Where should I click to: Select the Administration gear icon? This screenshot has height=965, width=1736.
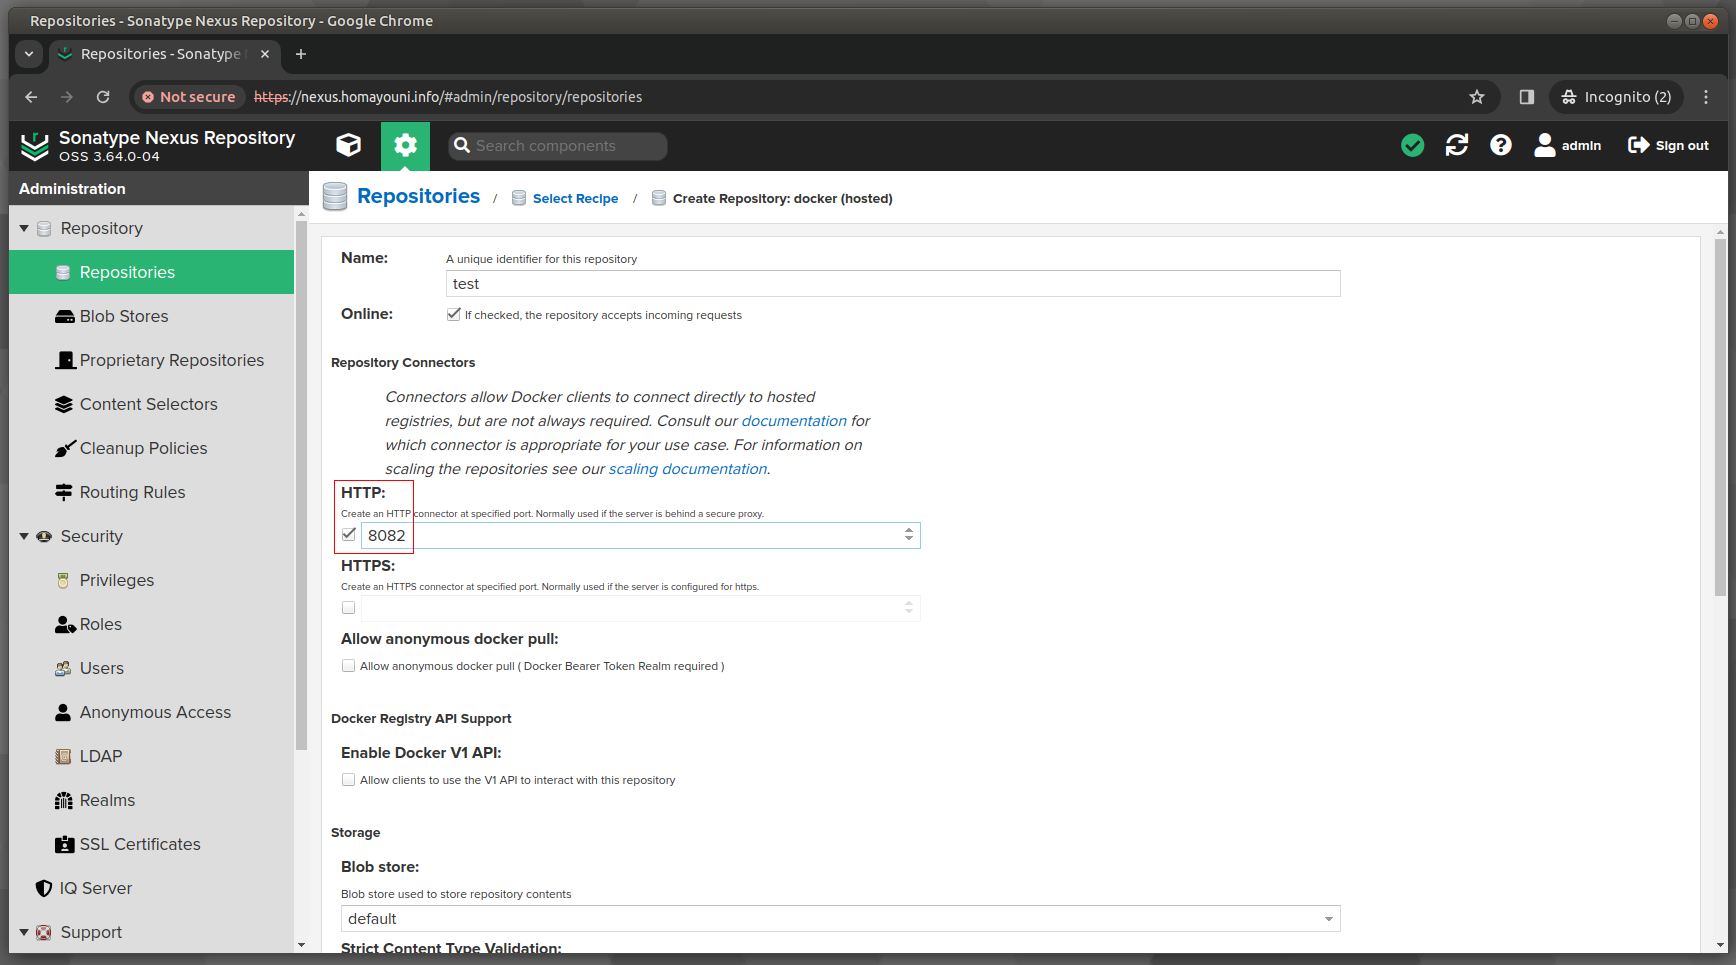click(x=405, y=146)
